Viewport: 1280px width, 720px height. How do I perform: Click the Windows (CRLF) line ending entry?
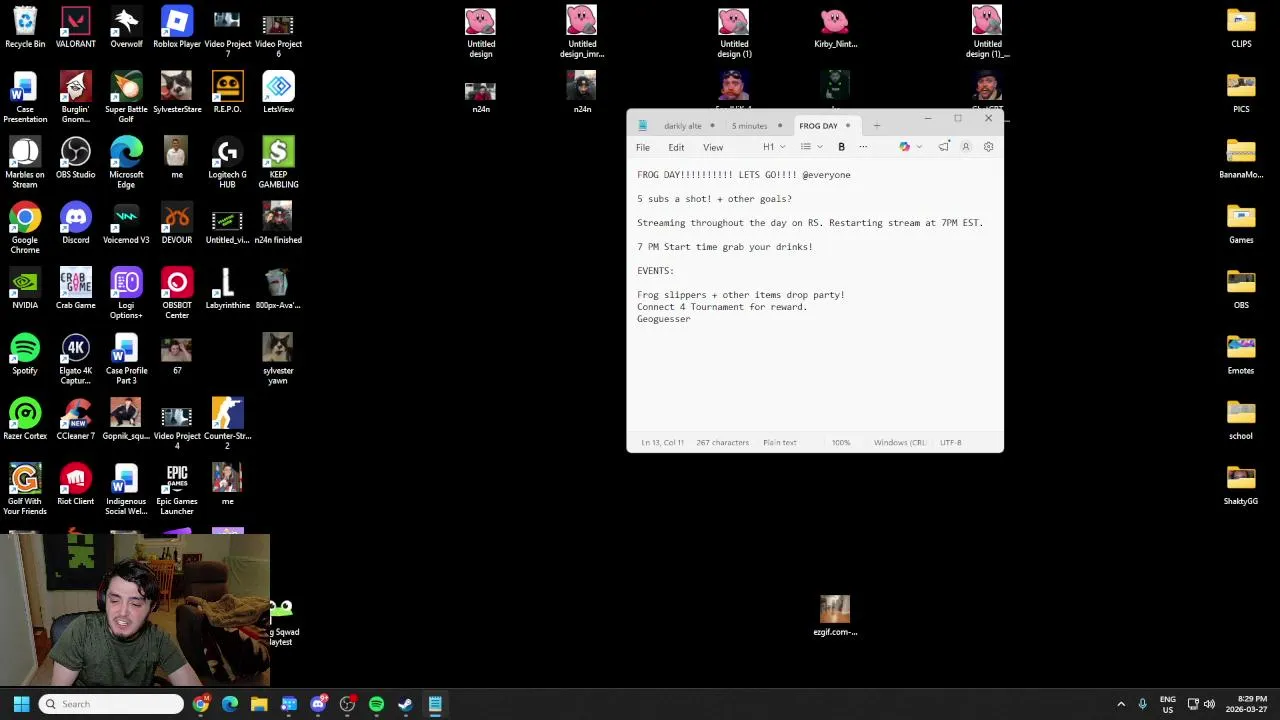click(x=899, y=442)
